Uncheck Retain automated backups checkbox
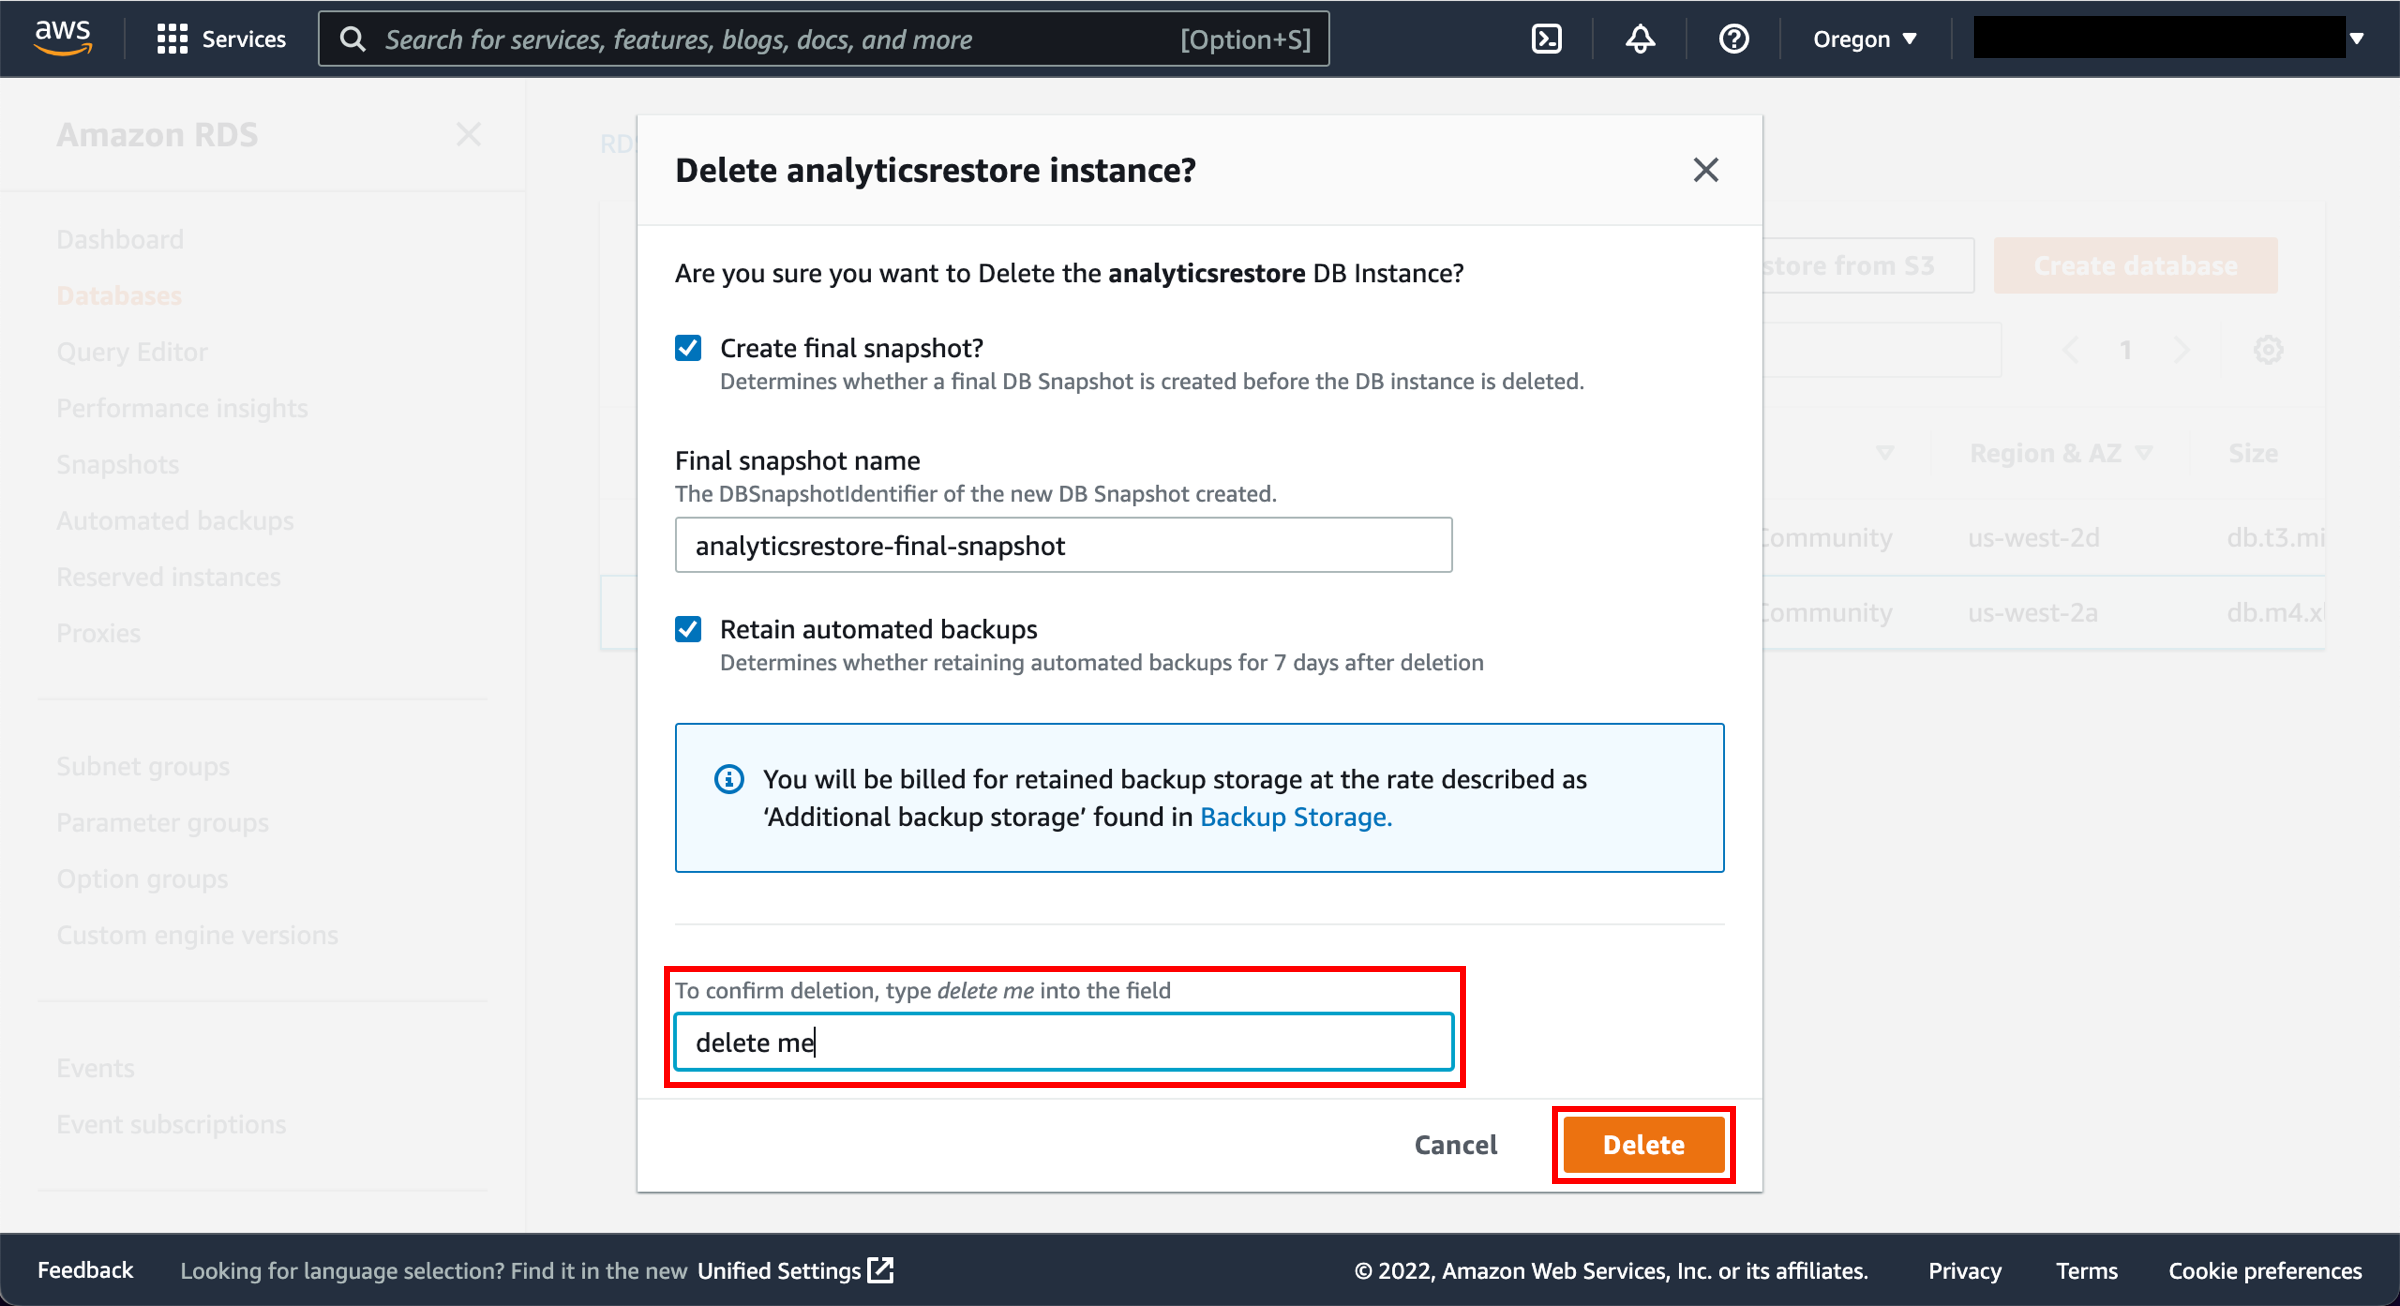 tap(688, 629)
